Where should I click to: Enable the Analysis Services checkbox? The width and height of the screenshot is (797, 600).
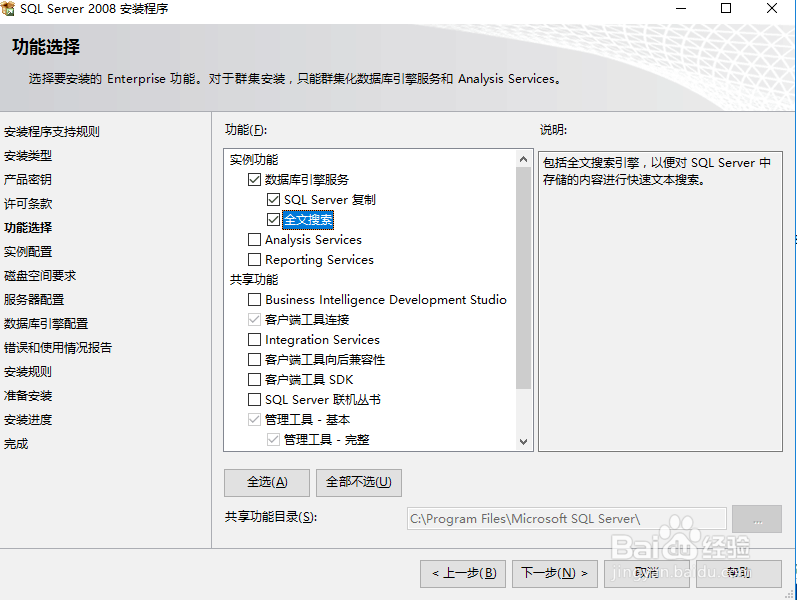254,239
